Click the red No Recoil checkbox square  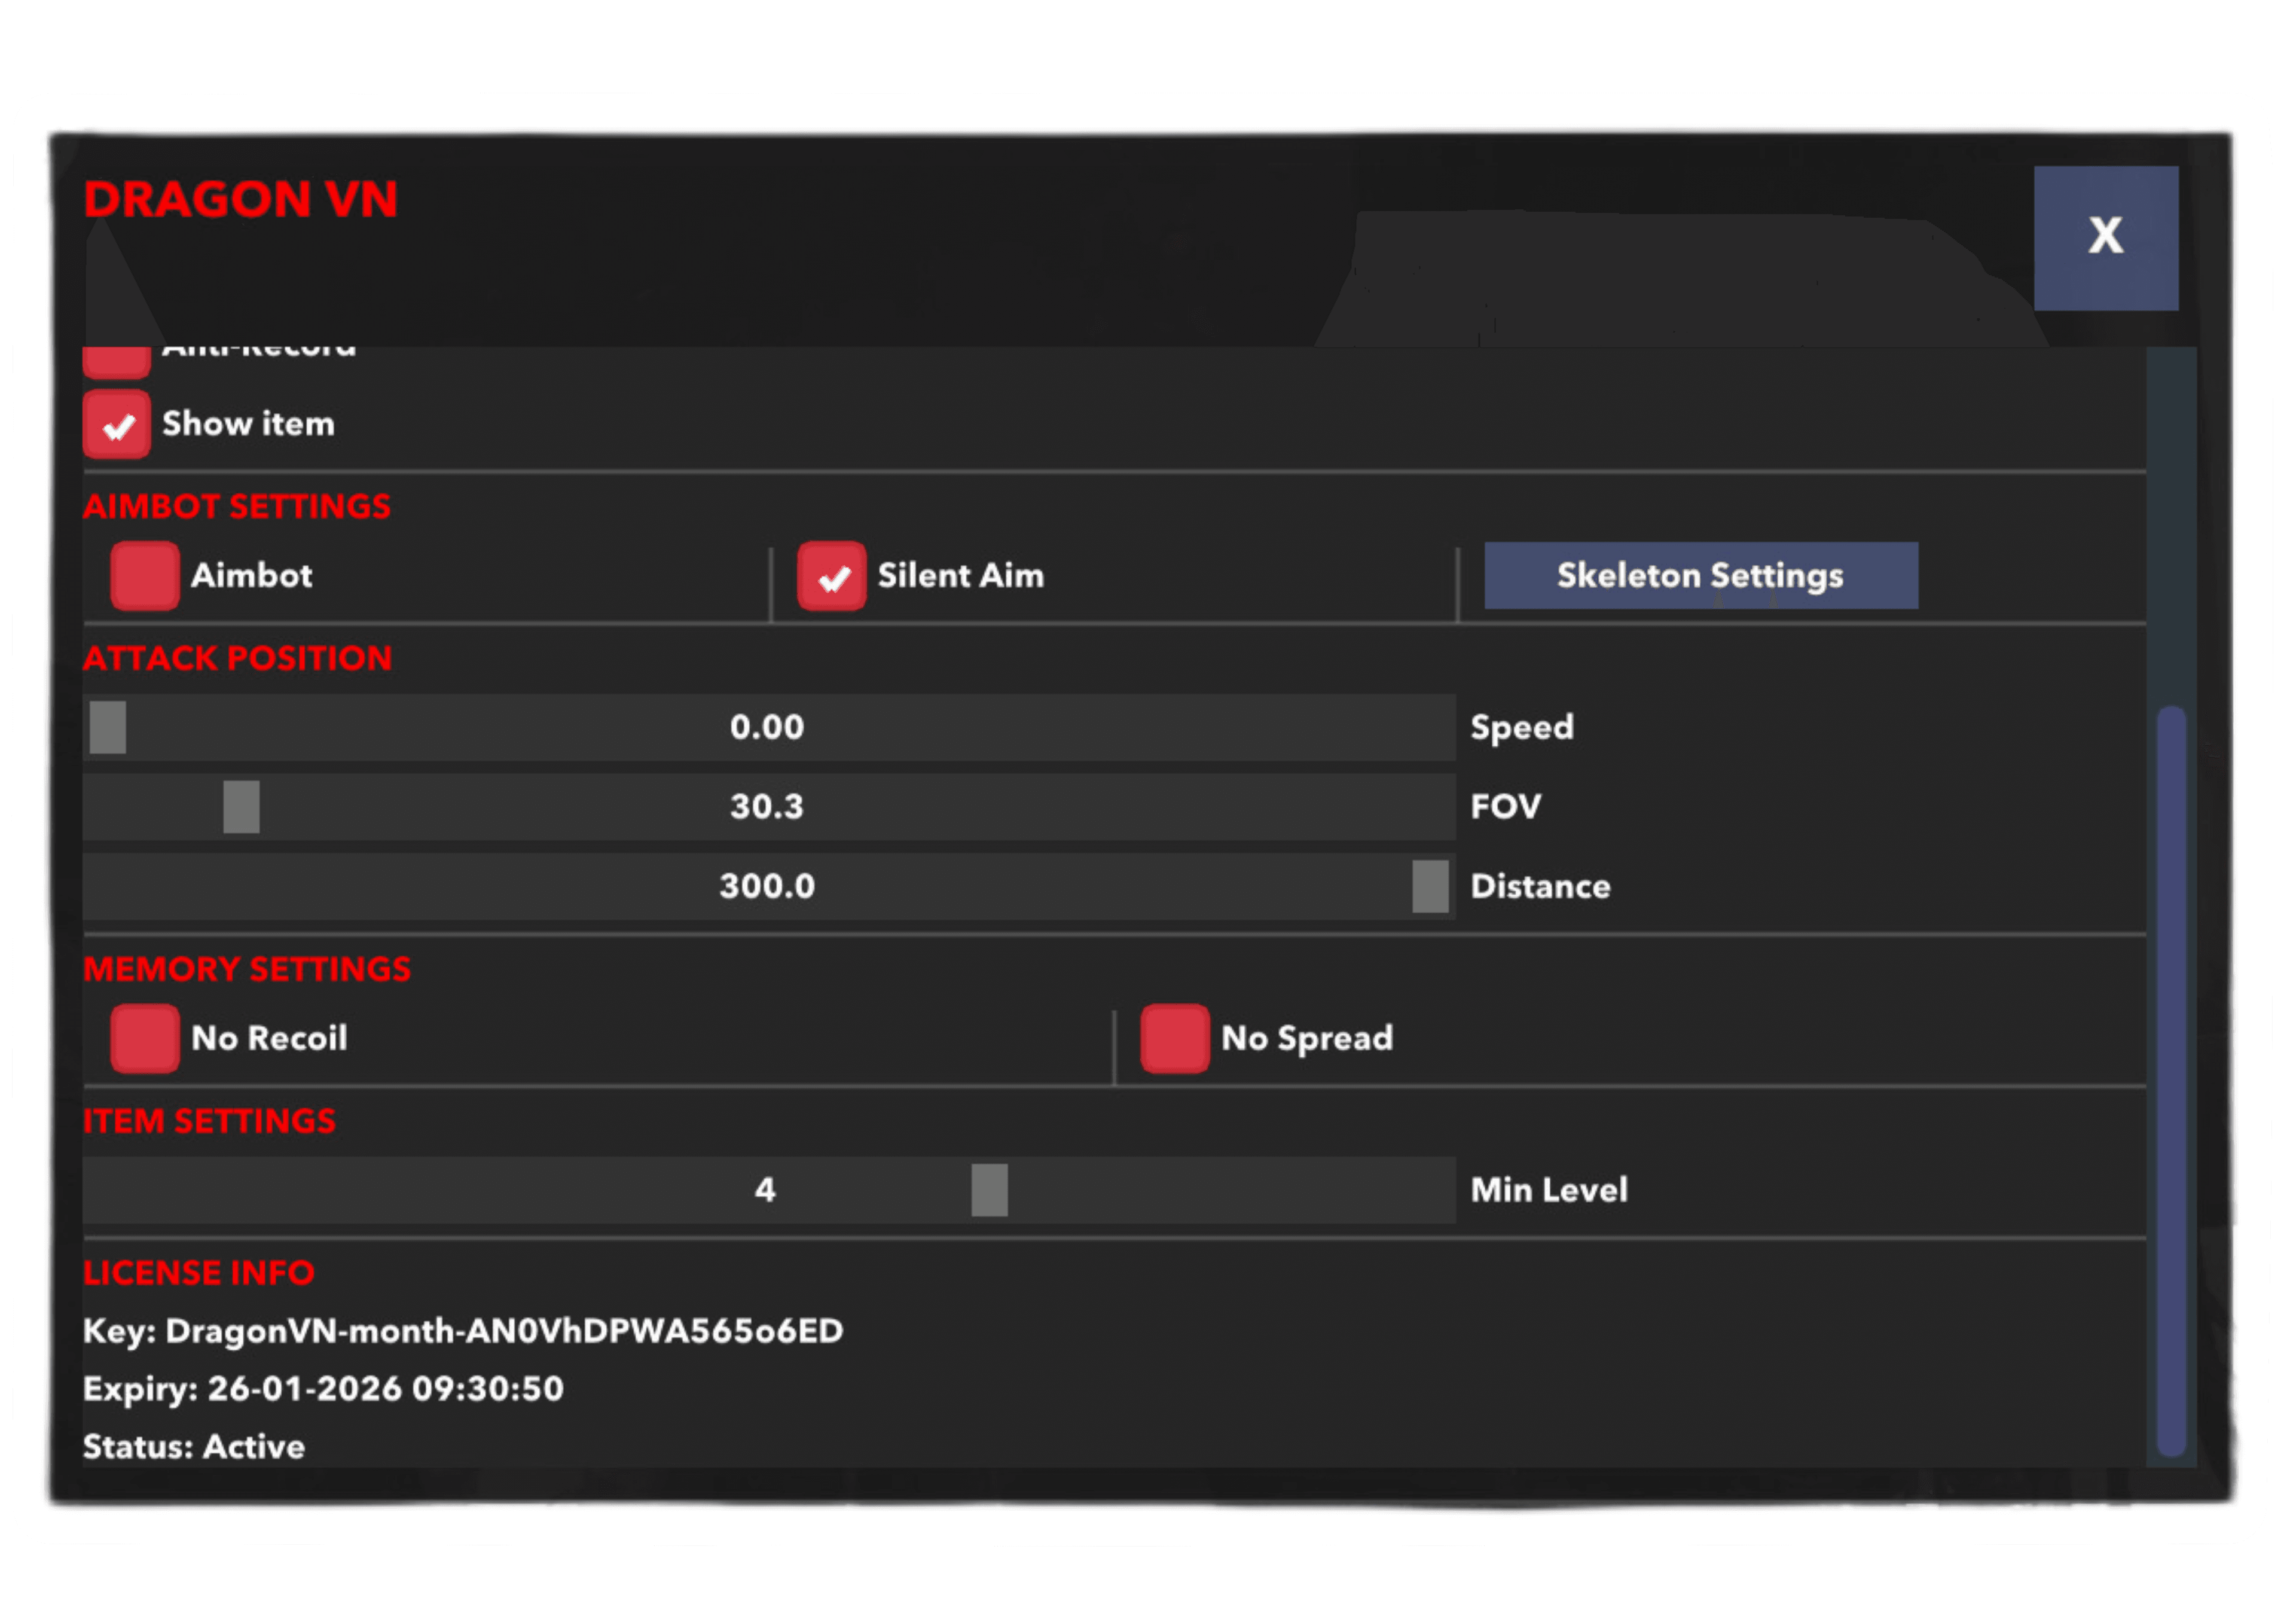click(145, 1038)
